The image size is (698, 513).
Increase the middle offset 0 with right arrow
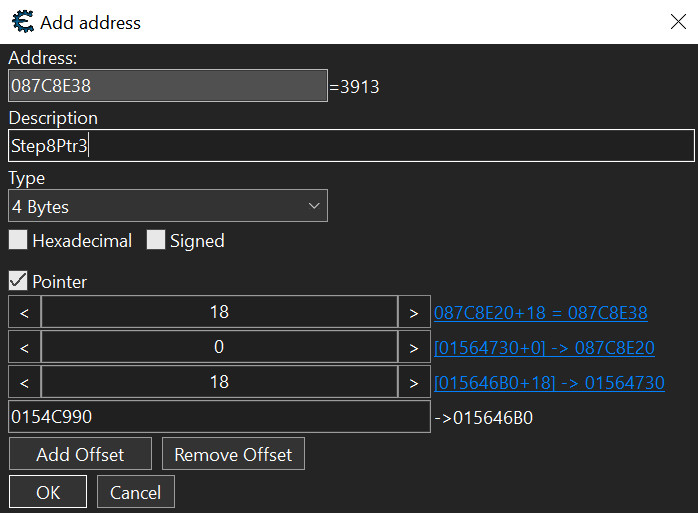coord(412,348)
